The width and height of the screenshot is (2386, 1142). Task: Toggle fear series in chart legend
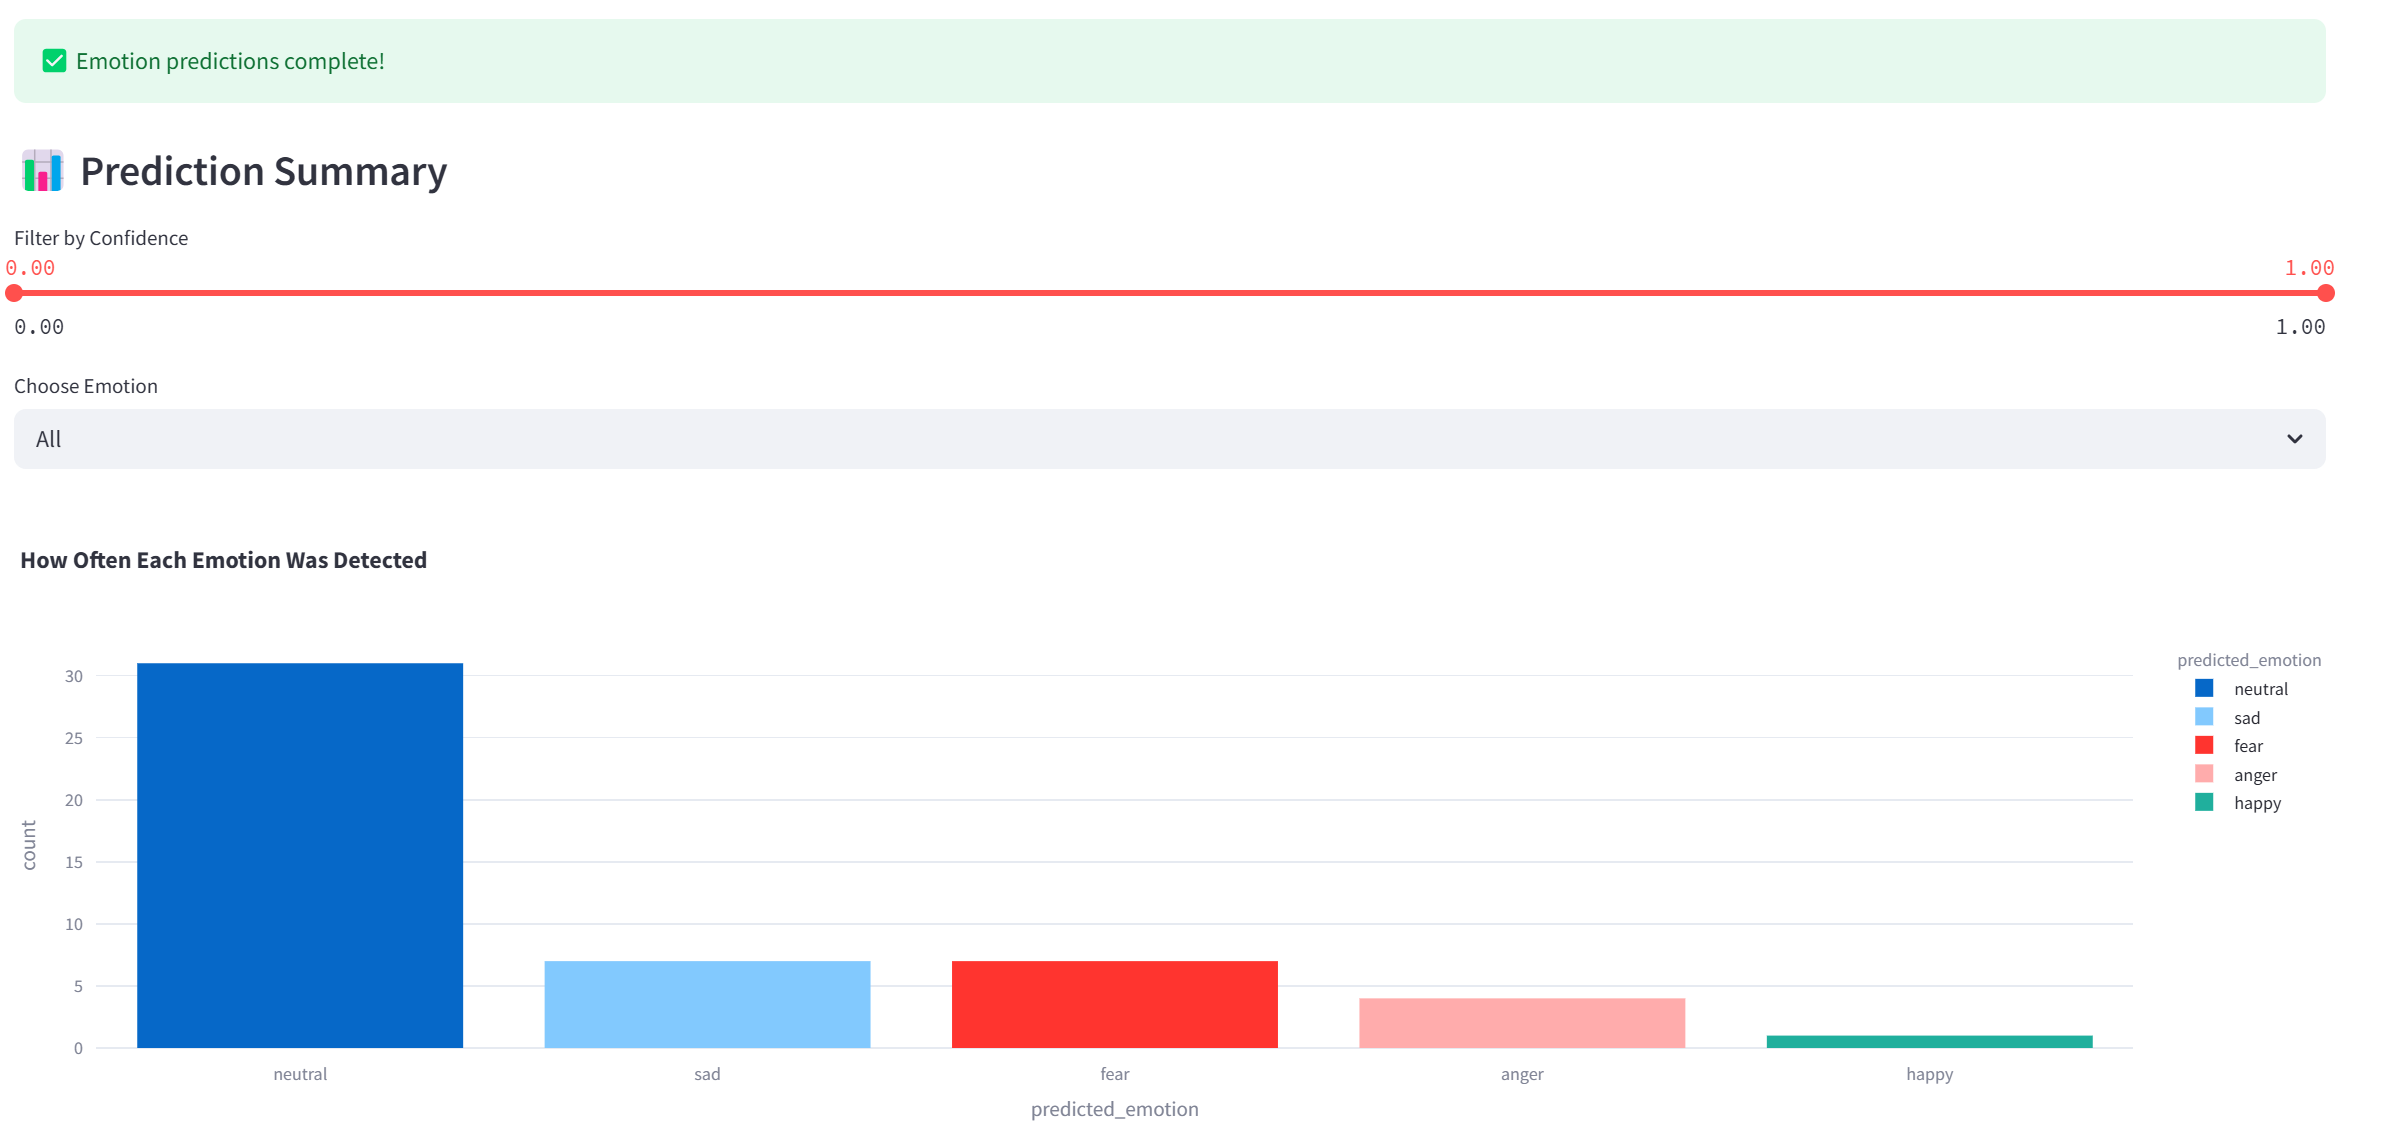[x=2247, y=746]
